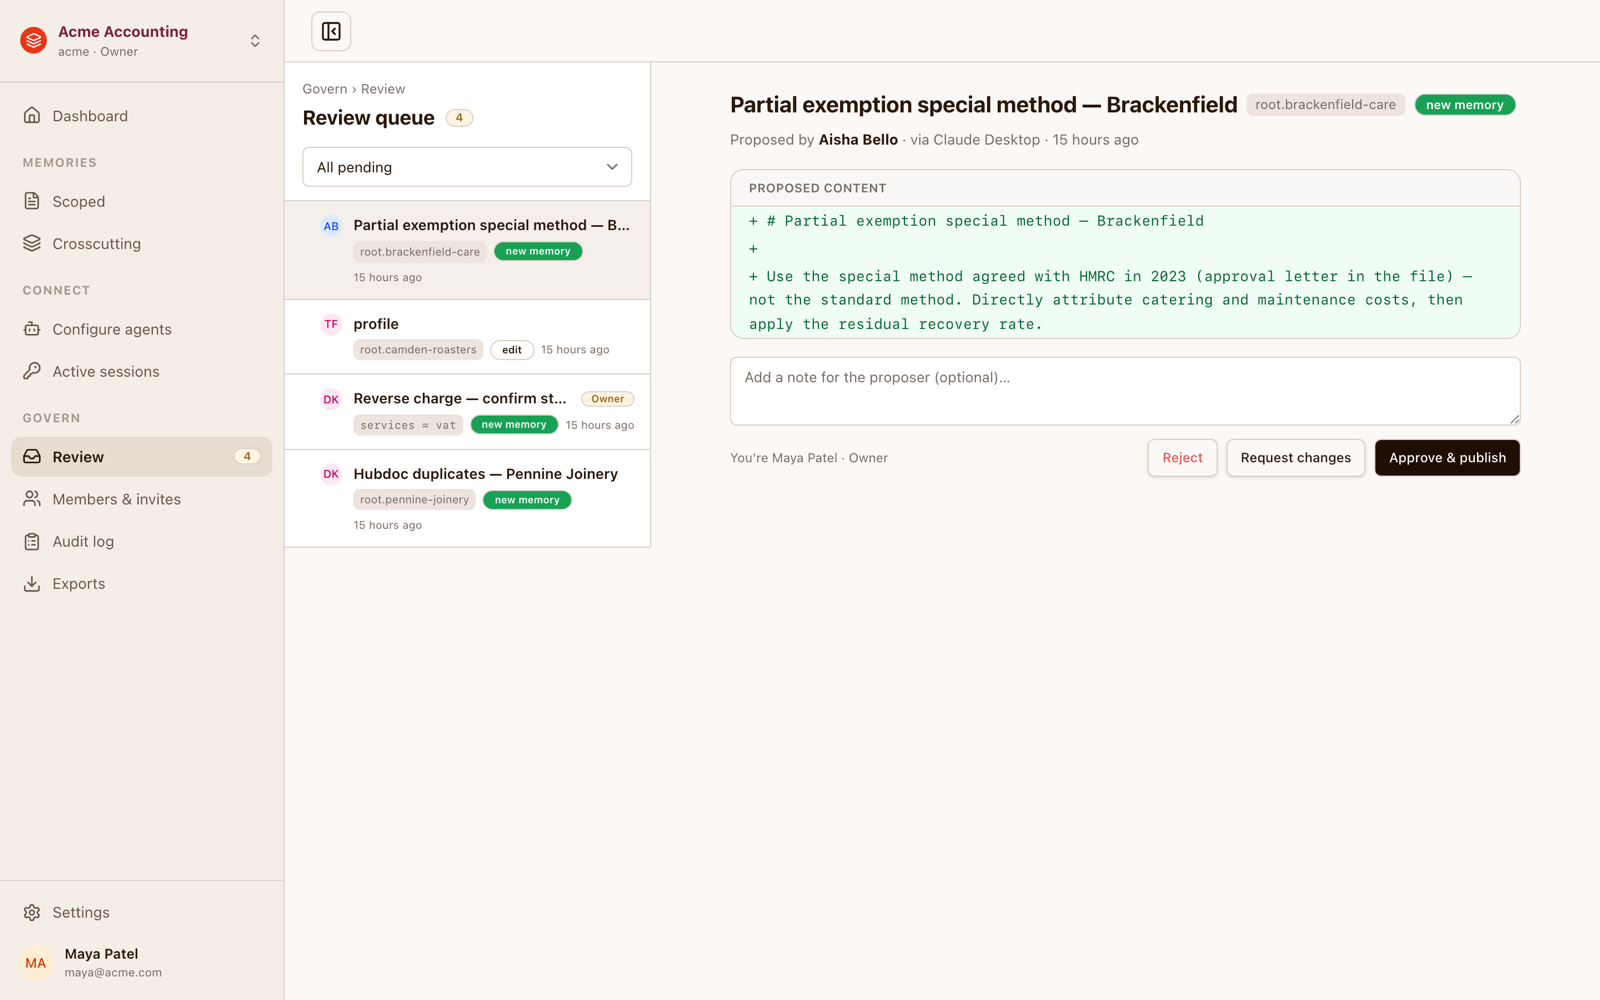Click Request changes button
1600x1000 pixels.
[1295, 458]
